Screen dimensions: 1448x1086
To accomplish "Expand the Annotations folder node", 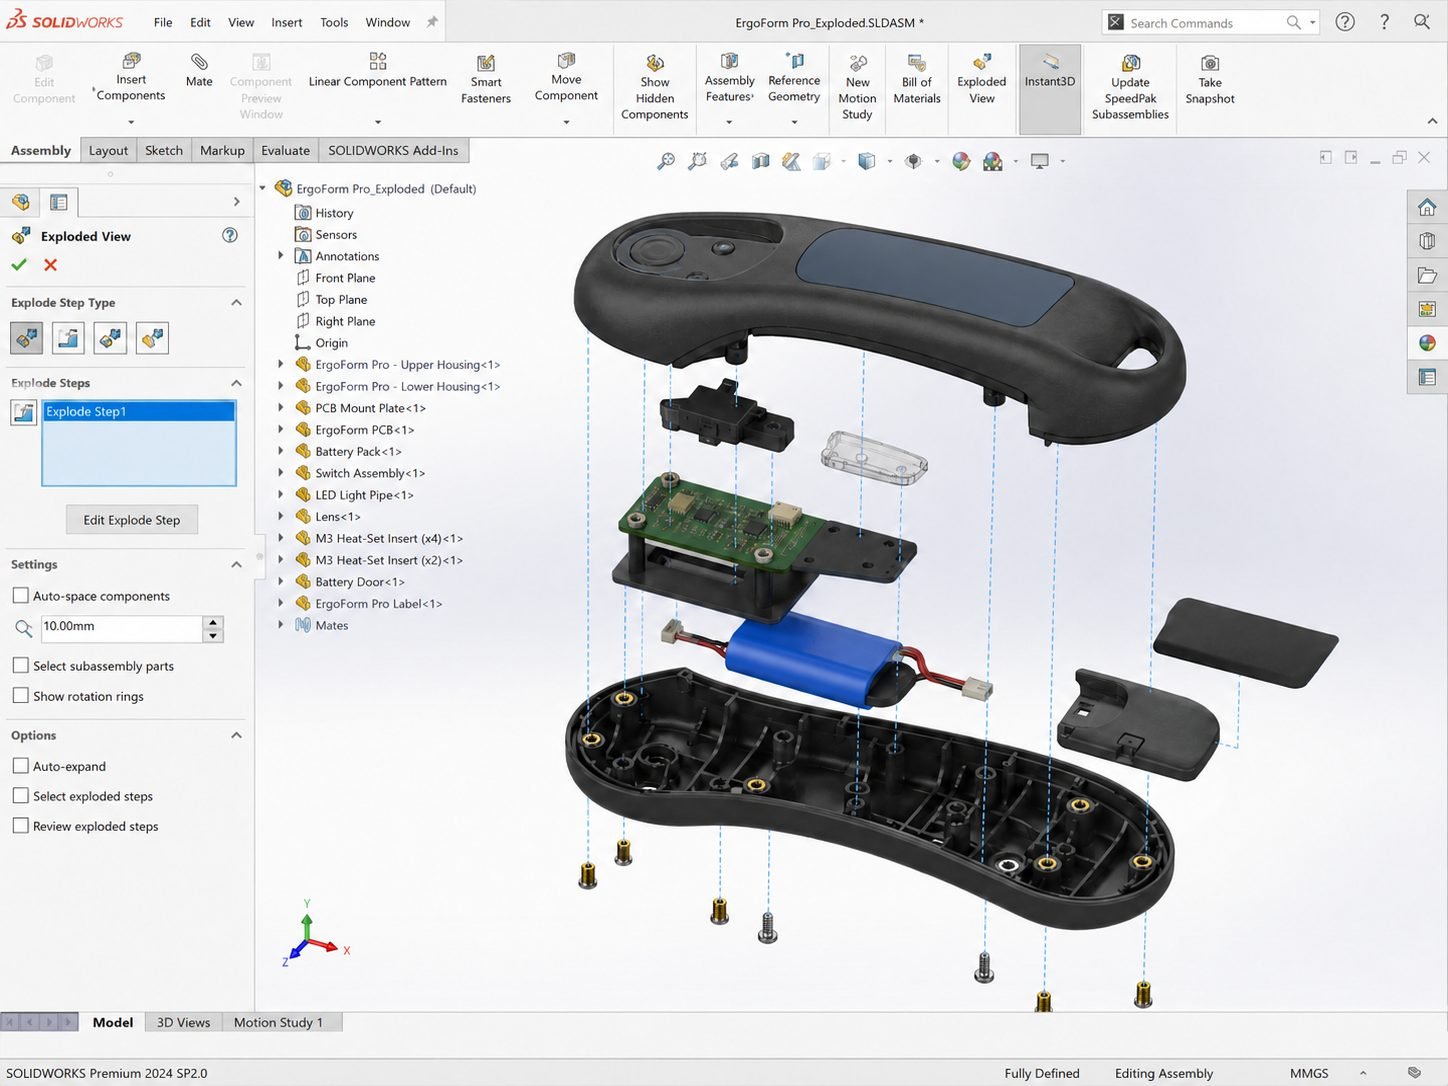I will [281, 256].
